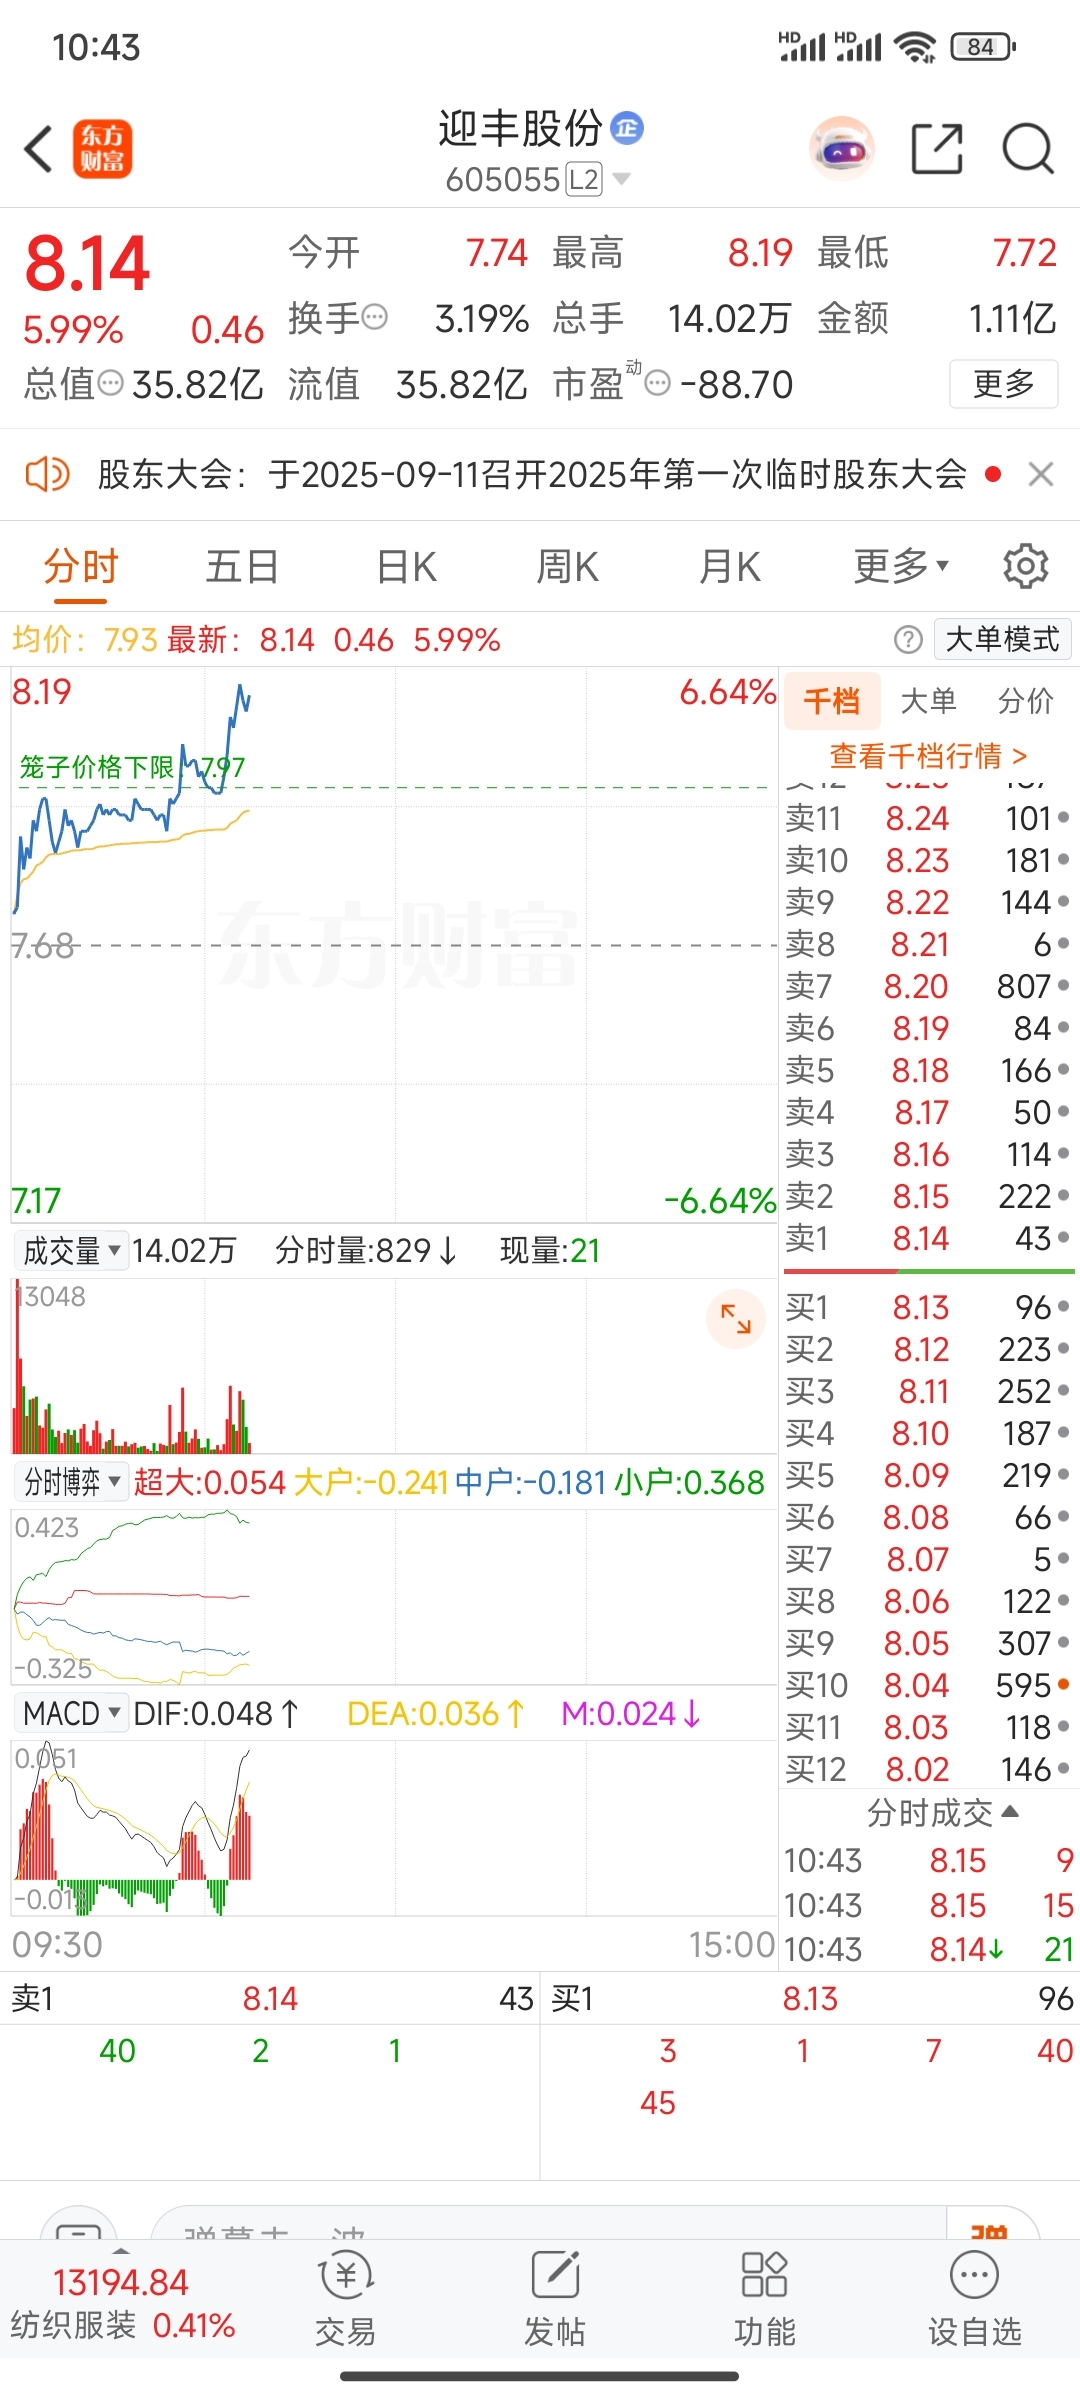The width and height of the screenshot is (1080, 2400).
Task: Tap the 笼子价格下限 label on chart
Action: click(x=97, y=767)
